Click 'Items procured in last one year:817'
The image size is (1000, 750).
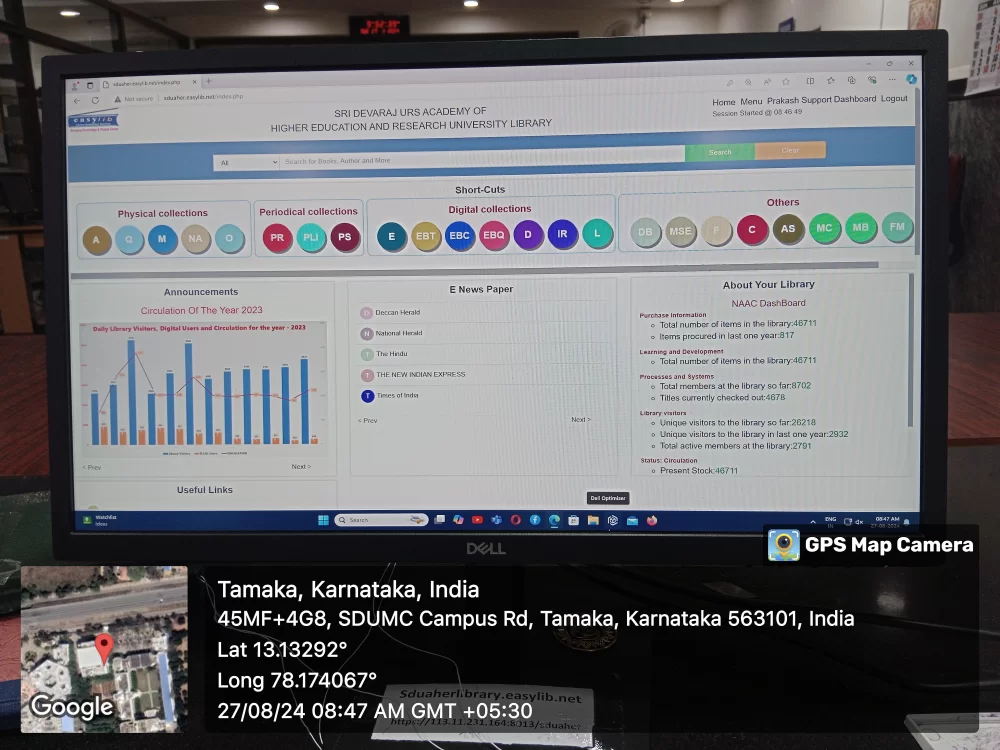point(726,336)
